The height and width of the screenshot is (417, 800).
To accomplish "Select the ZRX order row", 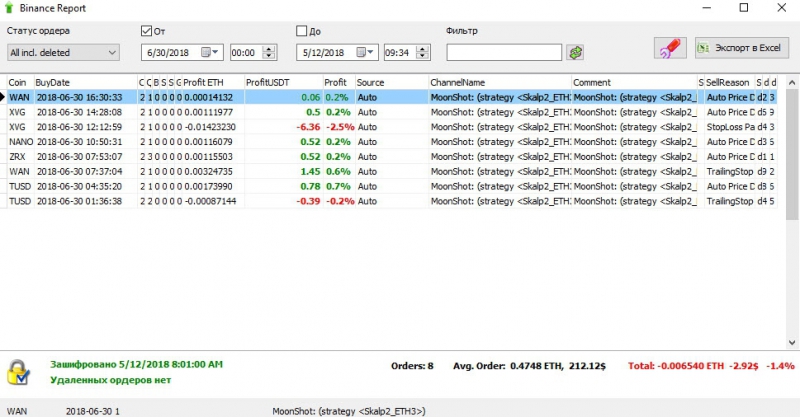I will coord(392,157).
